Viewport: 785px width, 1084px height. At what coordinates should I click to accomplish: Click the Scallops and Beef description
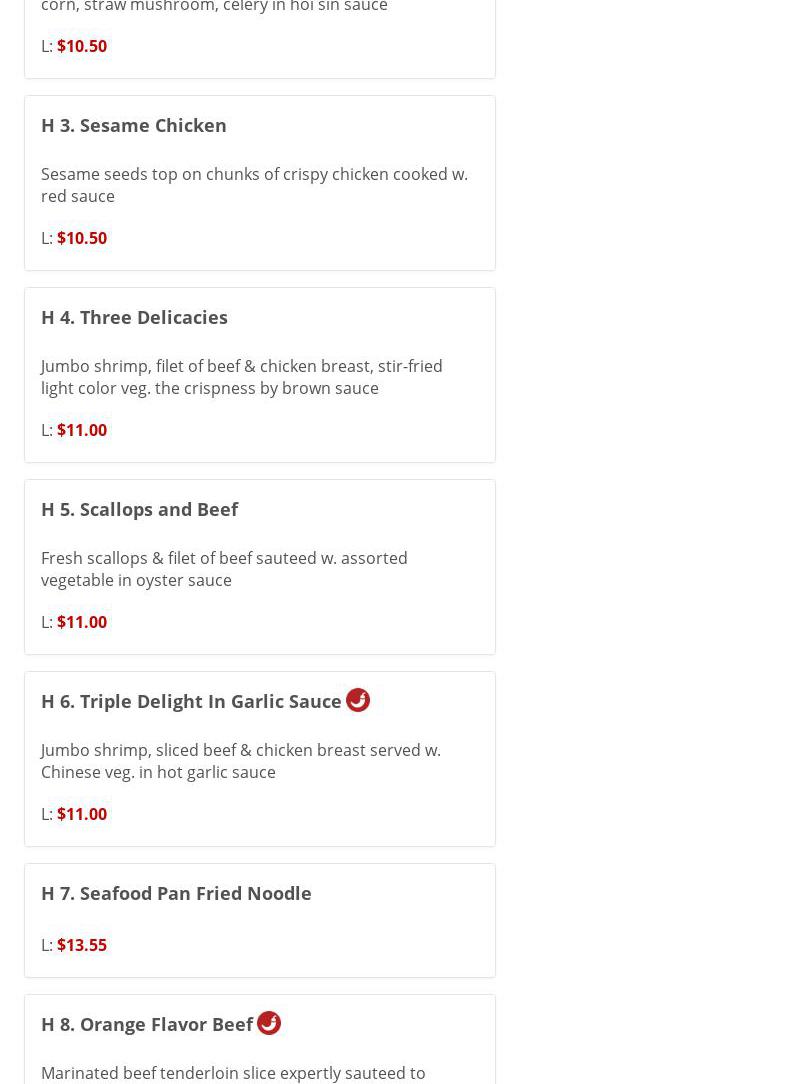coord(224,569)
